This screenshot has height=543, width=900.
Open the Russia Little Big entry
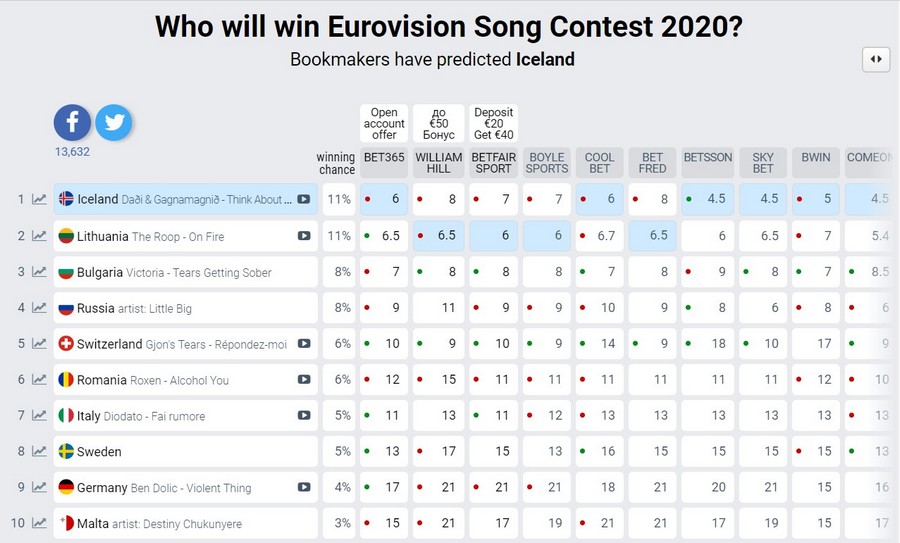pos(150,308)
